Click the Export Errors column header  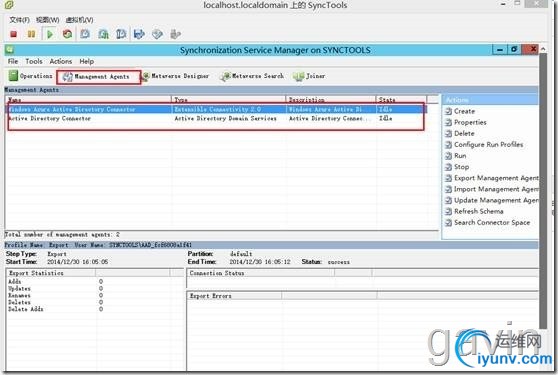click(234, 296)
